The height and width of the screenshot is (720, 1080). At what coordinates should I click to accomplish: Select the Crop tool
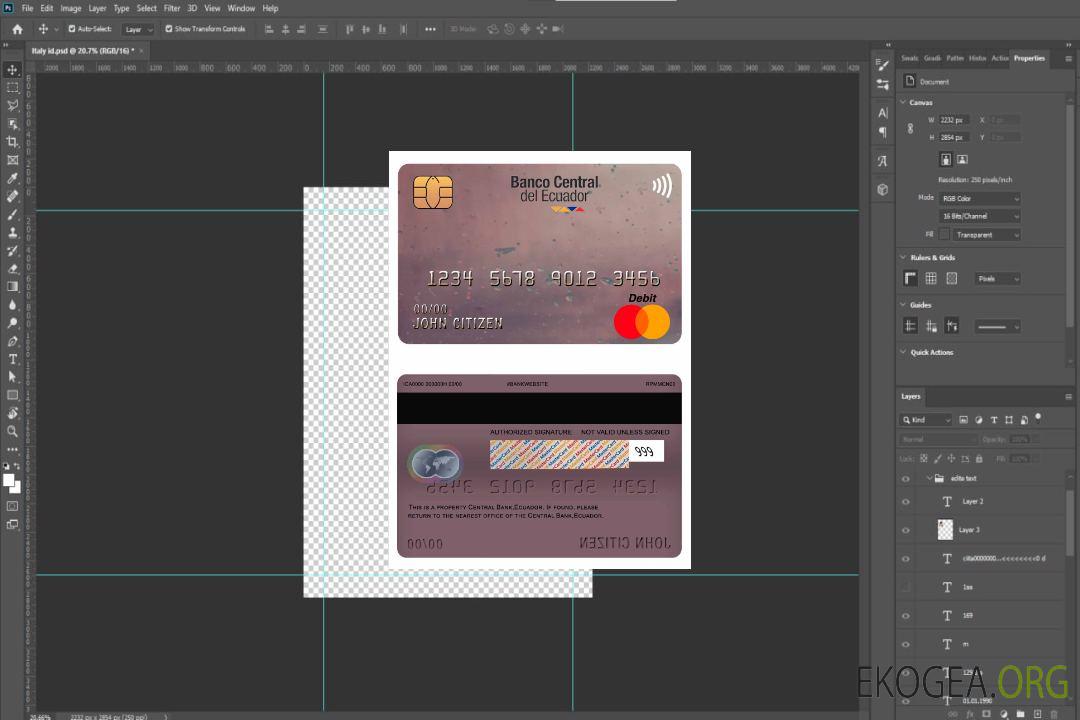pyautogui.click(x=12, y=142)
